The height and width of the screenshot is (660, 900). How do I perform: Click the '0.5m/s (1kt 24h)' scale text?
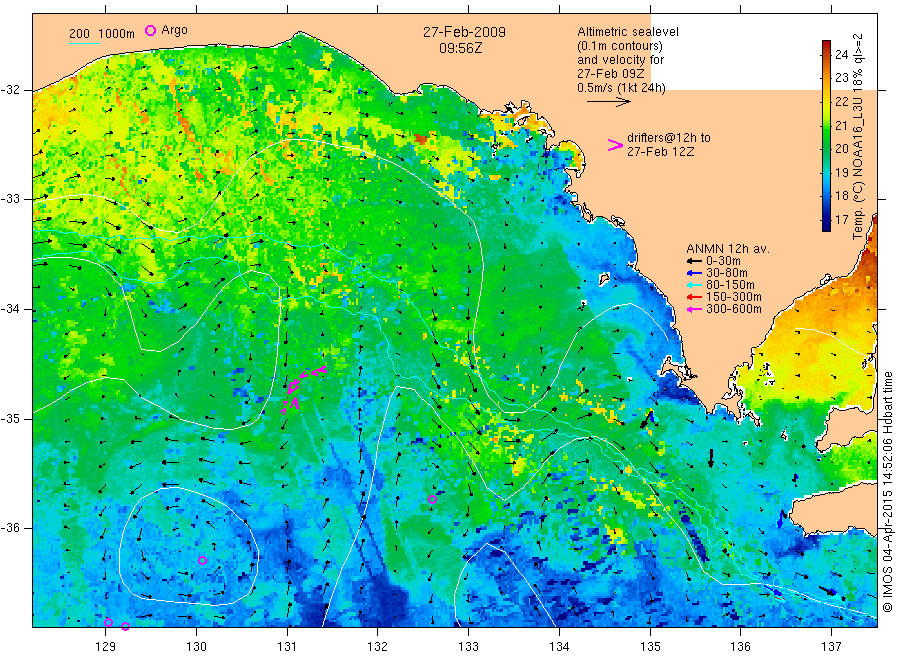(x=621, y=88)
